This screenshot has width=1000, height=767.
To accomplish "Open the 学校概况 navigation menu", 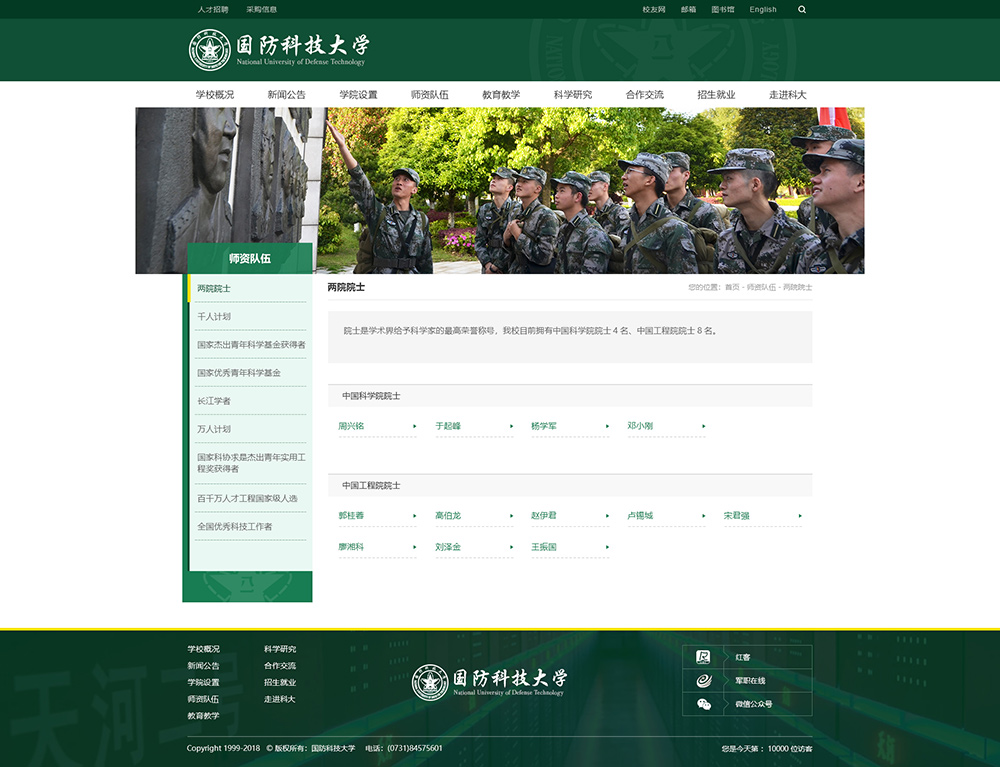I will point(215,95).
